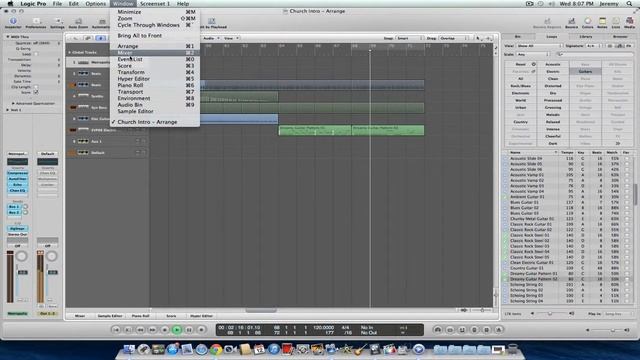Choose Event List from Window menu

[x=155, y=59]
